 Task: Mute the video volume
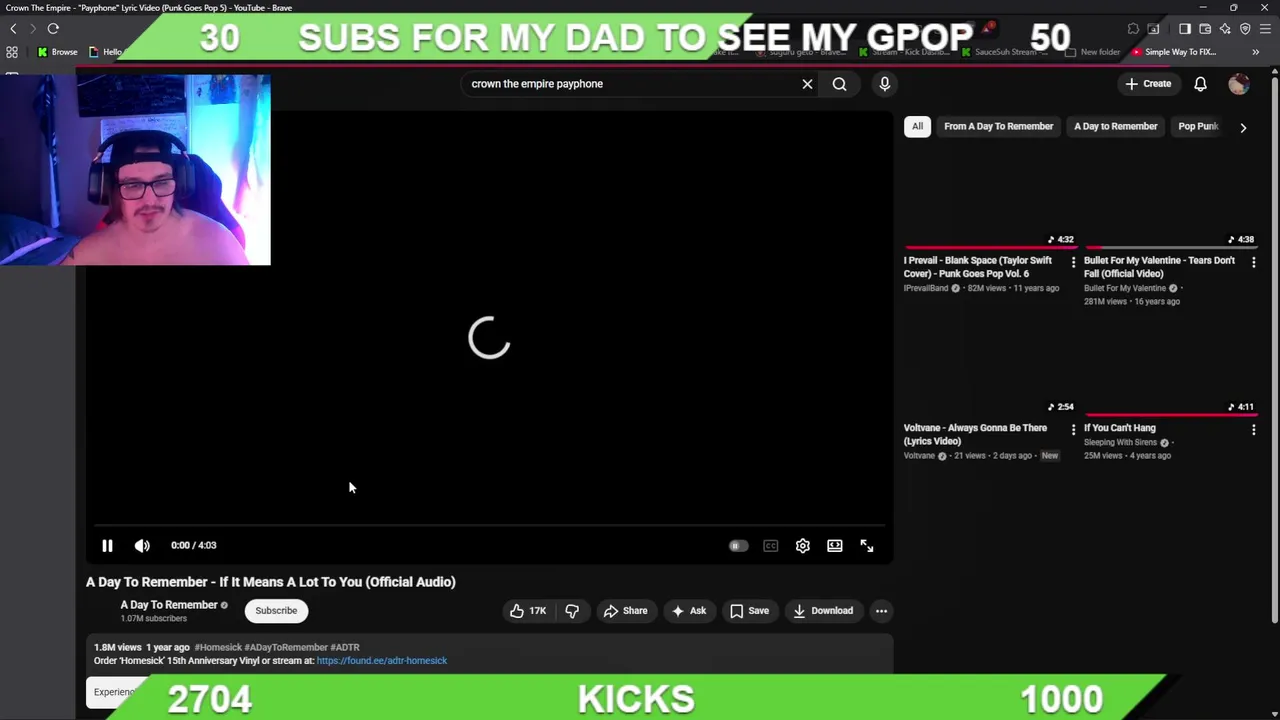coord(142,545)
